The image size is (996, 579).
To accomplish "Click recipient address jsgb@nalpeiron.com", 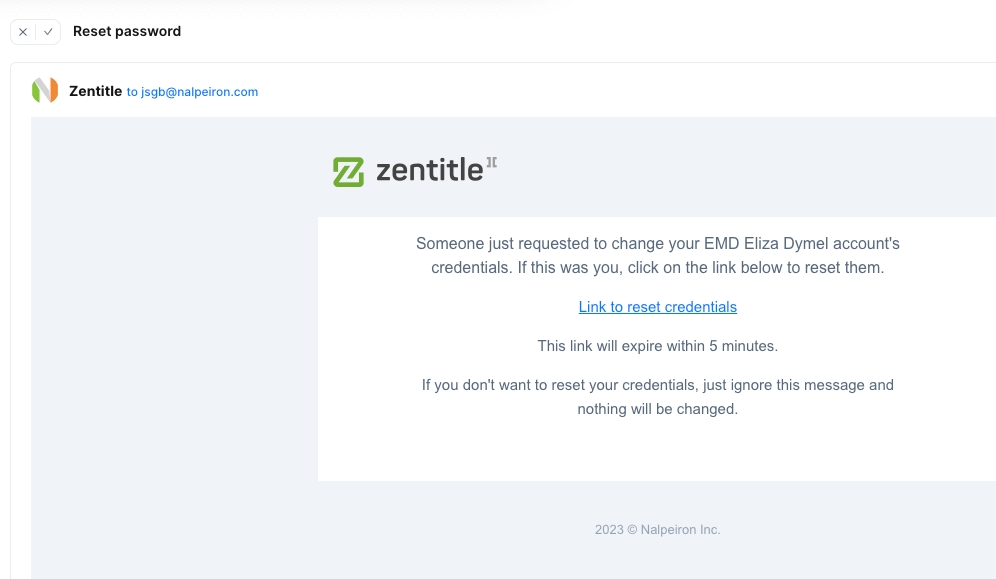I will pyautogui.click(x=200, y=92).
